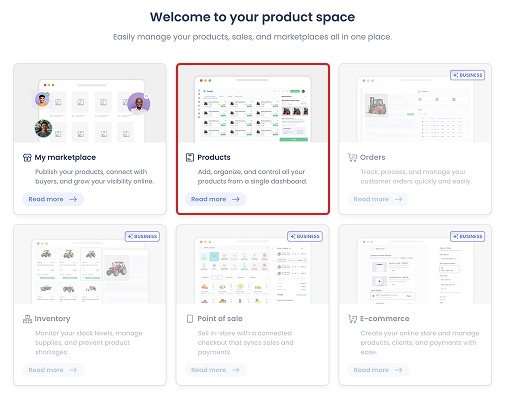This screenshot has height=399, width=505.
Task: Click the 'Create your online store' description
Action: pos(420,343)
